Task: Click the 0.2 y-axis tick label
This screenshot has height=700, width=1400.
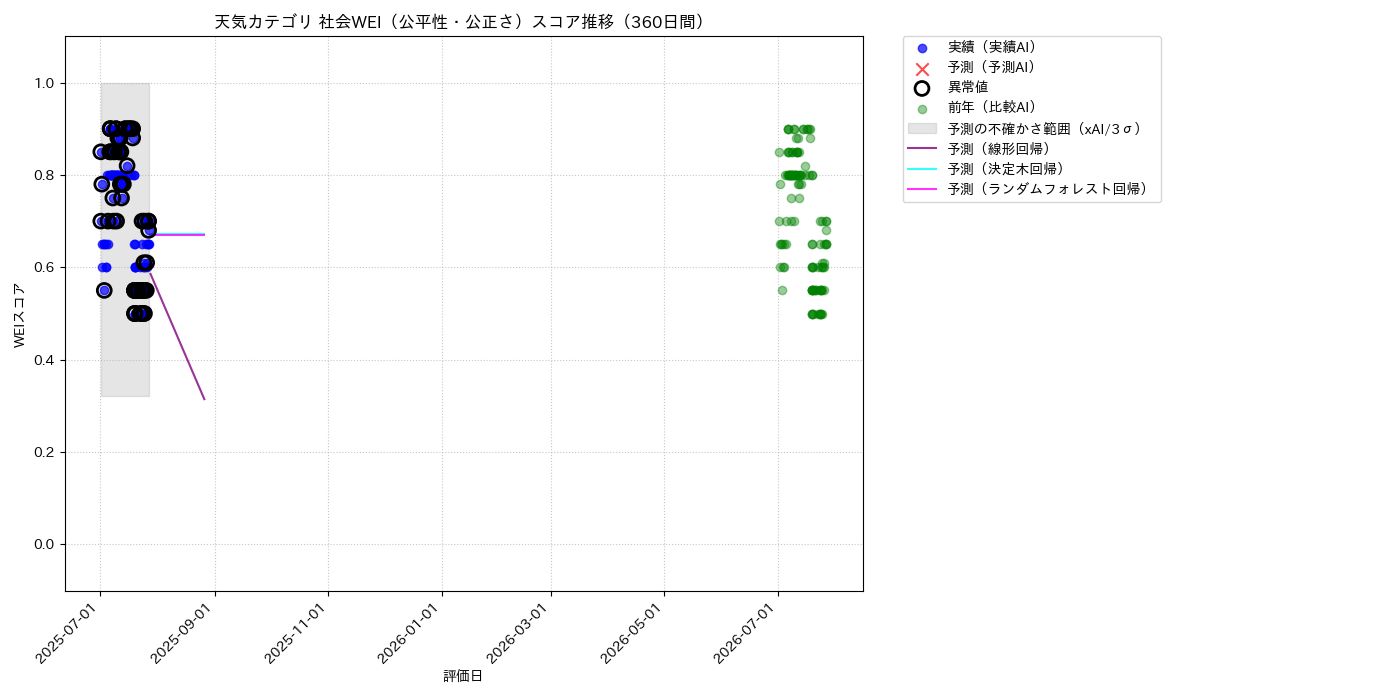Action: [46, 452]
